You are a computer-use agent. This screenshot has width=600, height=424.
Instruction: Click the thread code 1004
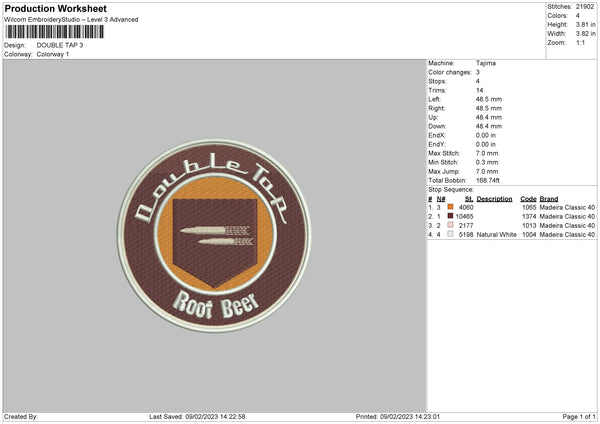pos(529,235)
